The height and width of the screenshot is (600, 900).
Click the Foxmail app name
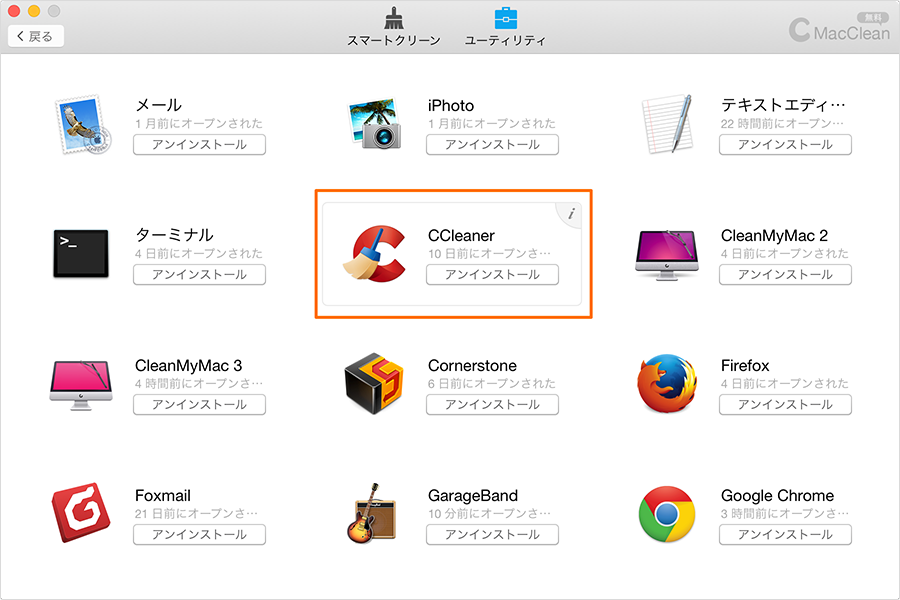tap(162, 496)
